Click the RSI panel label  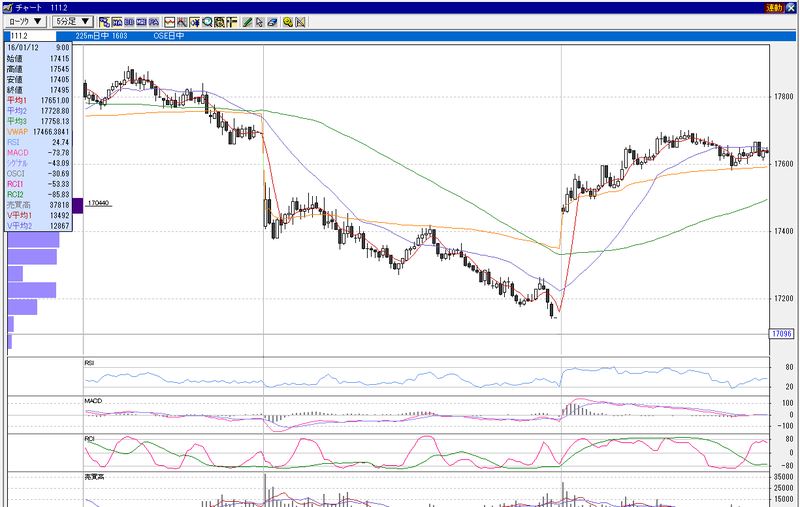(89, 363)
